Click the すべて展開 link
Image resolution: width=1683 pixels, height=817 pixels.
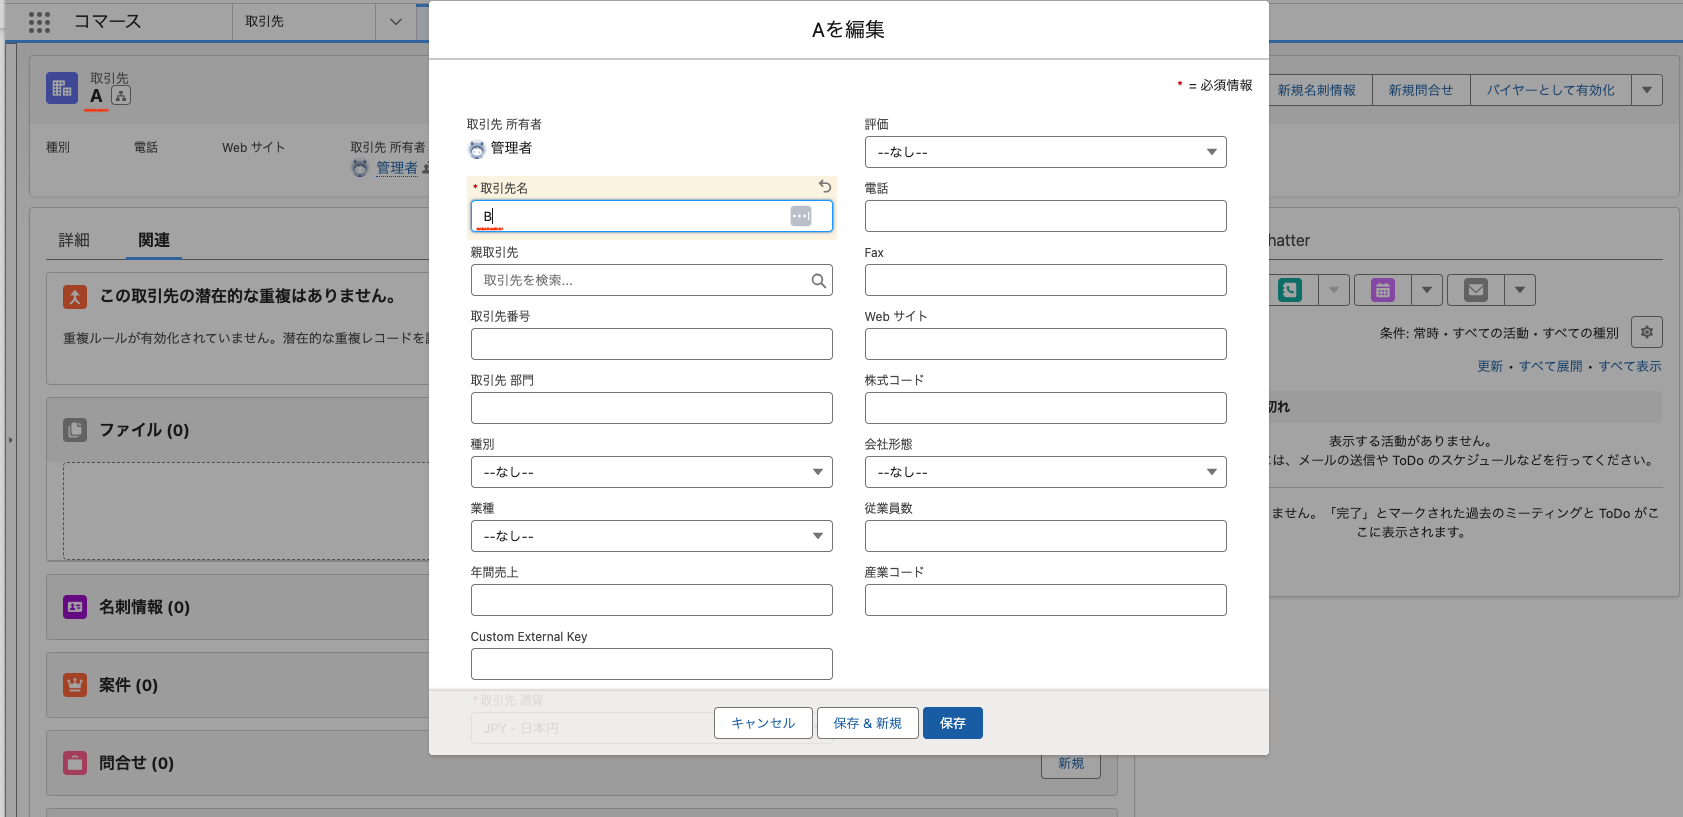pyautogui.click(x=1551, y=366)
